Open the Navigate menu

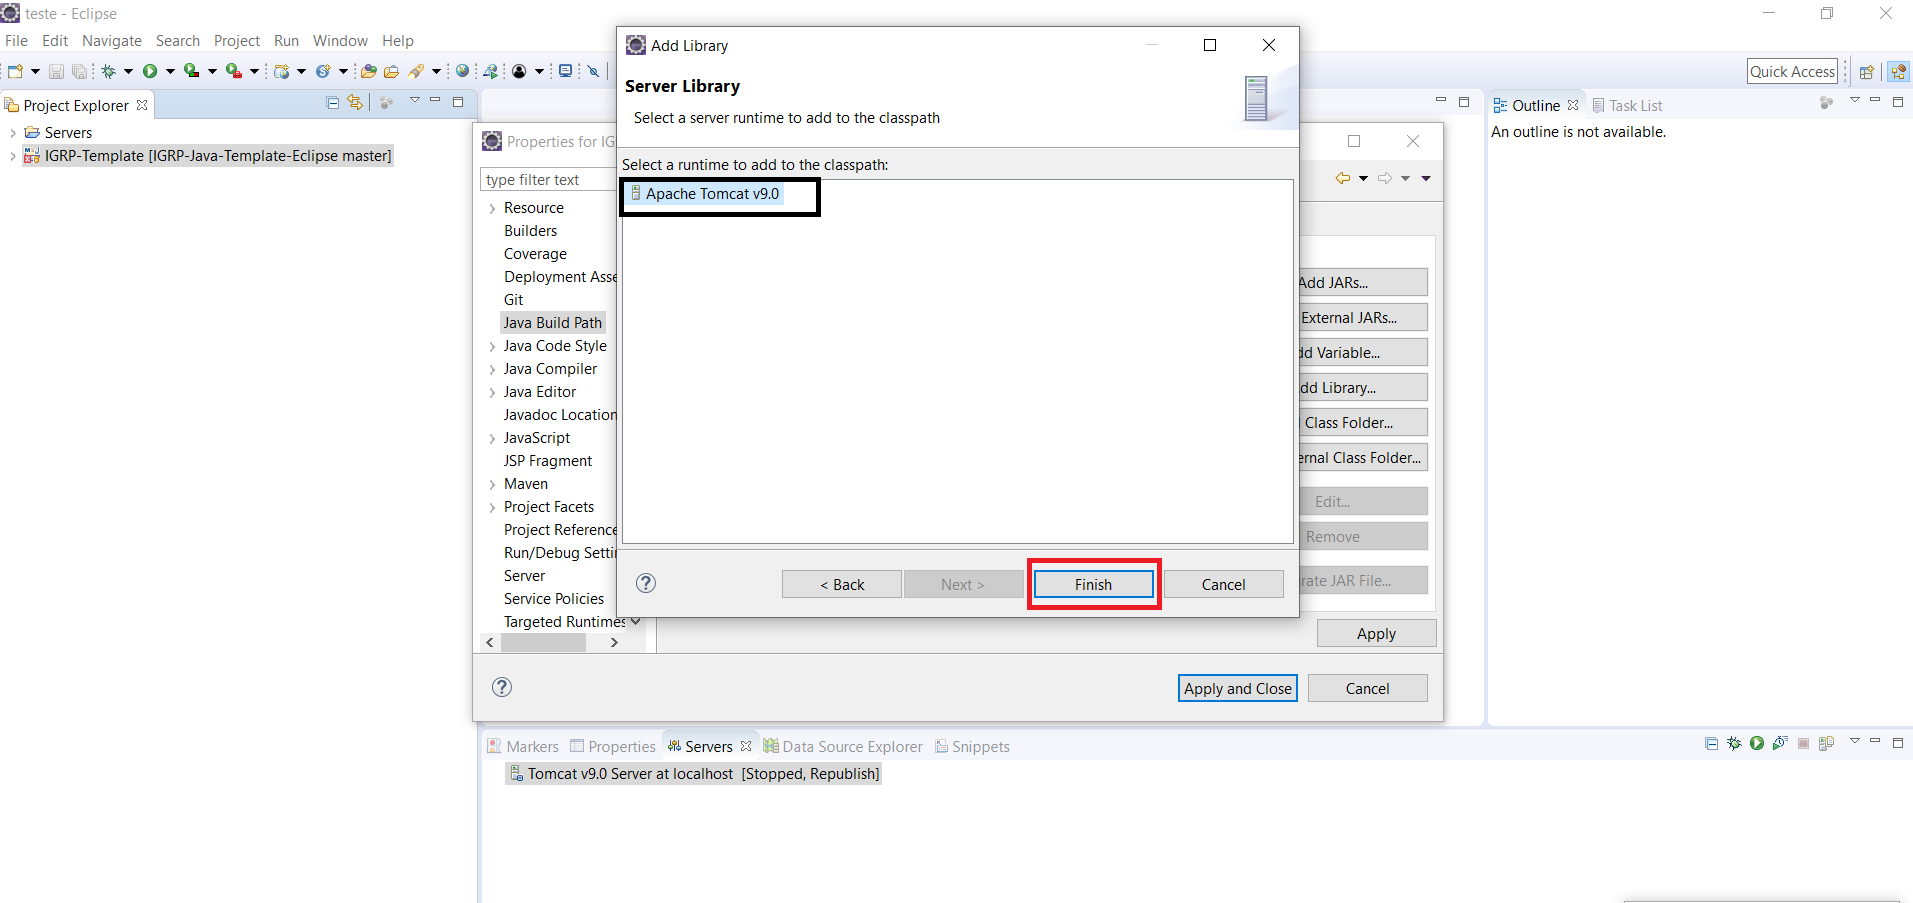[x=112, y=41]
